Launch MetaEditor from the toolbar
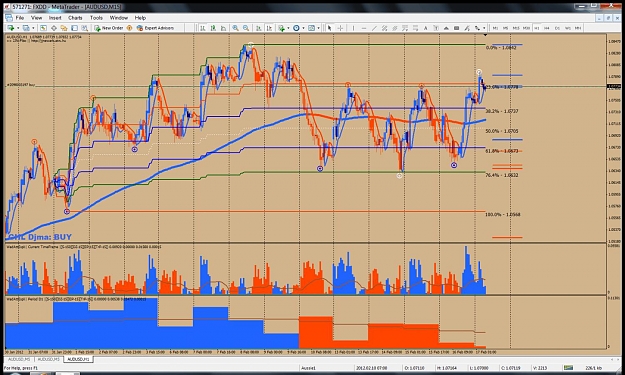Image resolution: width=625 pixels, height=375 pixels. [x=129, y=28]
